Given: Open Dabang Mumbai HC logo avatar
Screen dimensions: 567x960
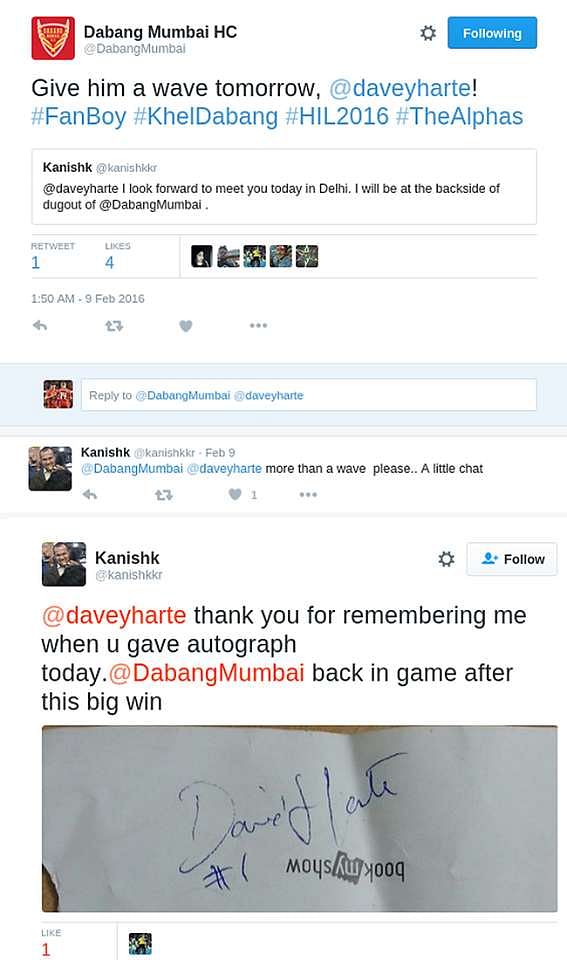Looking at the screenshot, I should [53, 38].
